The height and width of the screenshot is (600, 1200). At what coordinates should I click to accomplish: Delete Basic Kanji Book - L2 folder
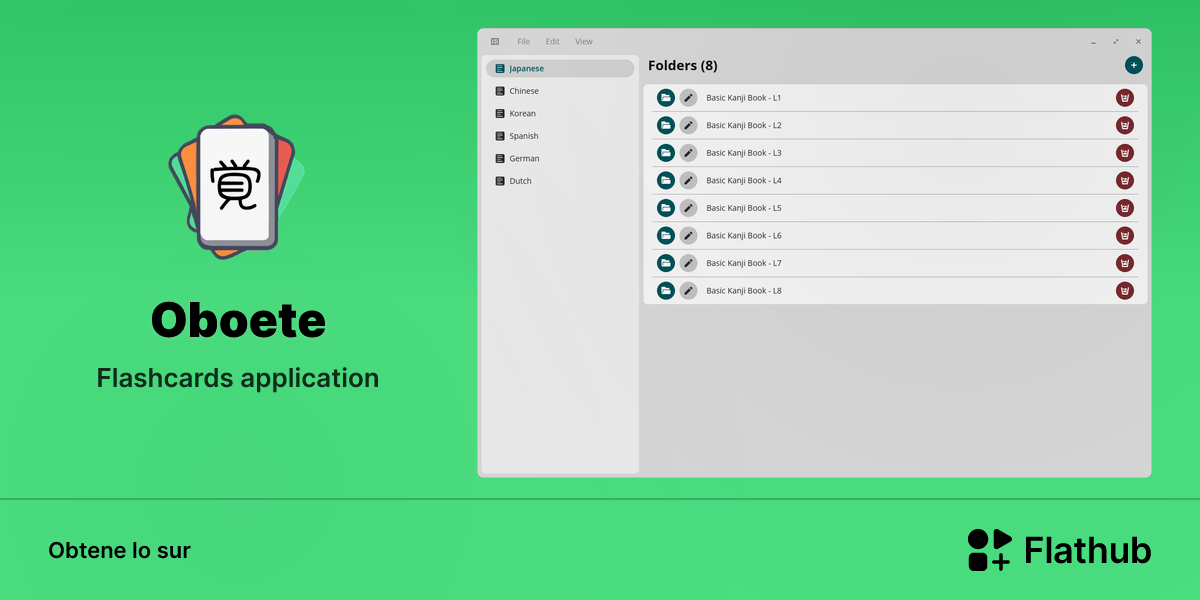(1125, 125)
